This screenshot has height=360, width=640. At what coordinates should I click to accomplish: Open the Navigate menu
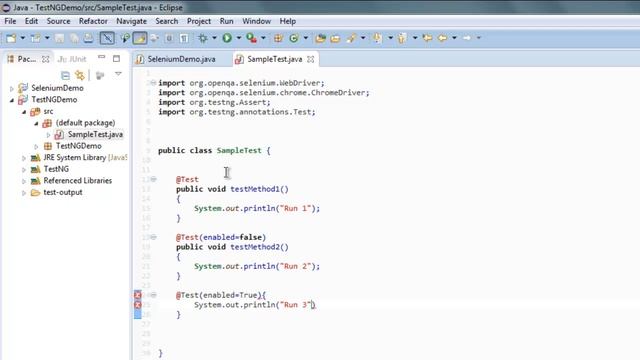tap(131, 21)
